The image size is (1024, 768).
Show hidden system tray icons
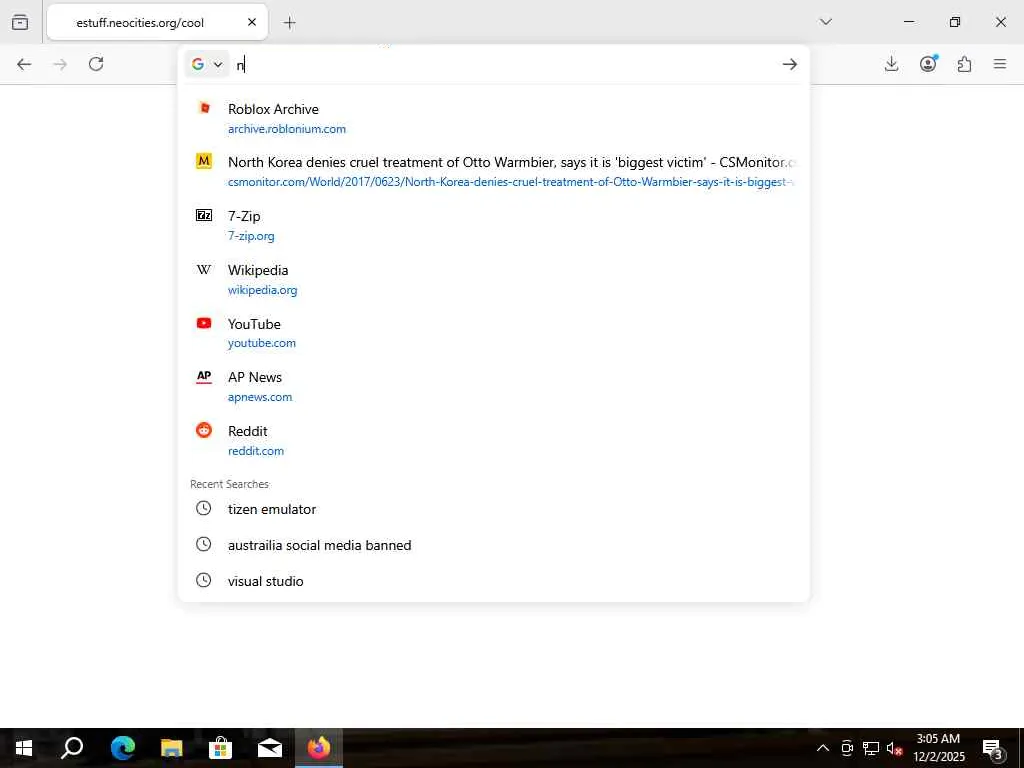pos(823,748)
